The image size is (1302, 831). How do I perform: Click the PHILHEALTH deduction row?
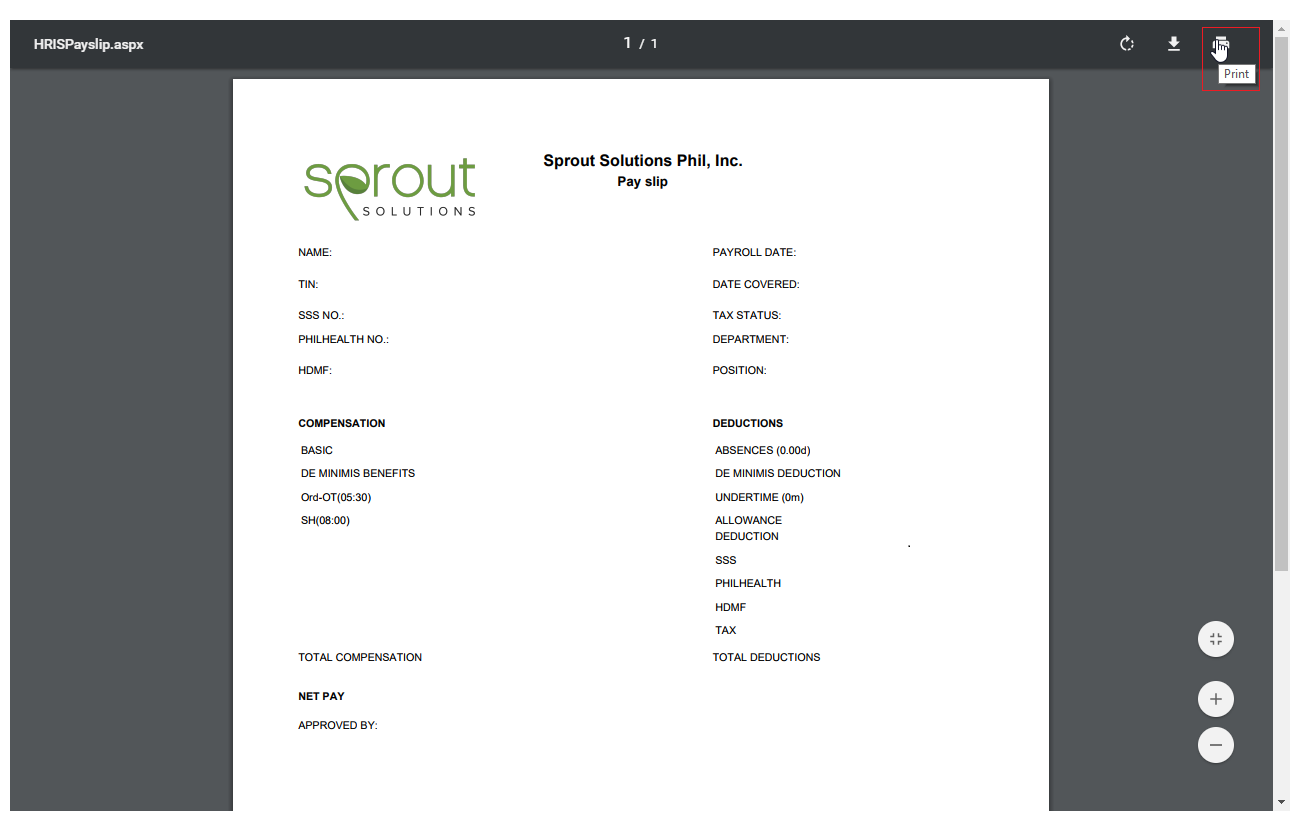(748, 584)
